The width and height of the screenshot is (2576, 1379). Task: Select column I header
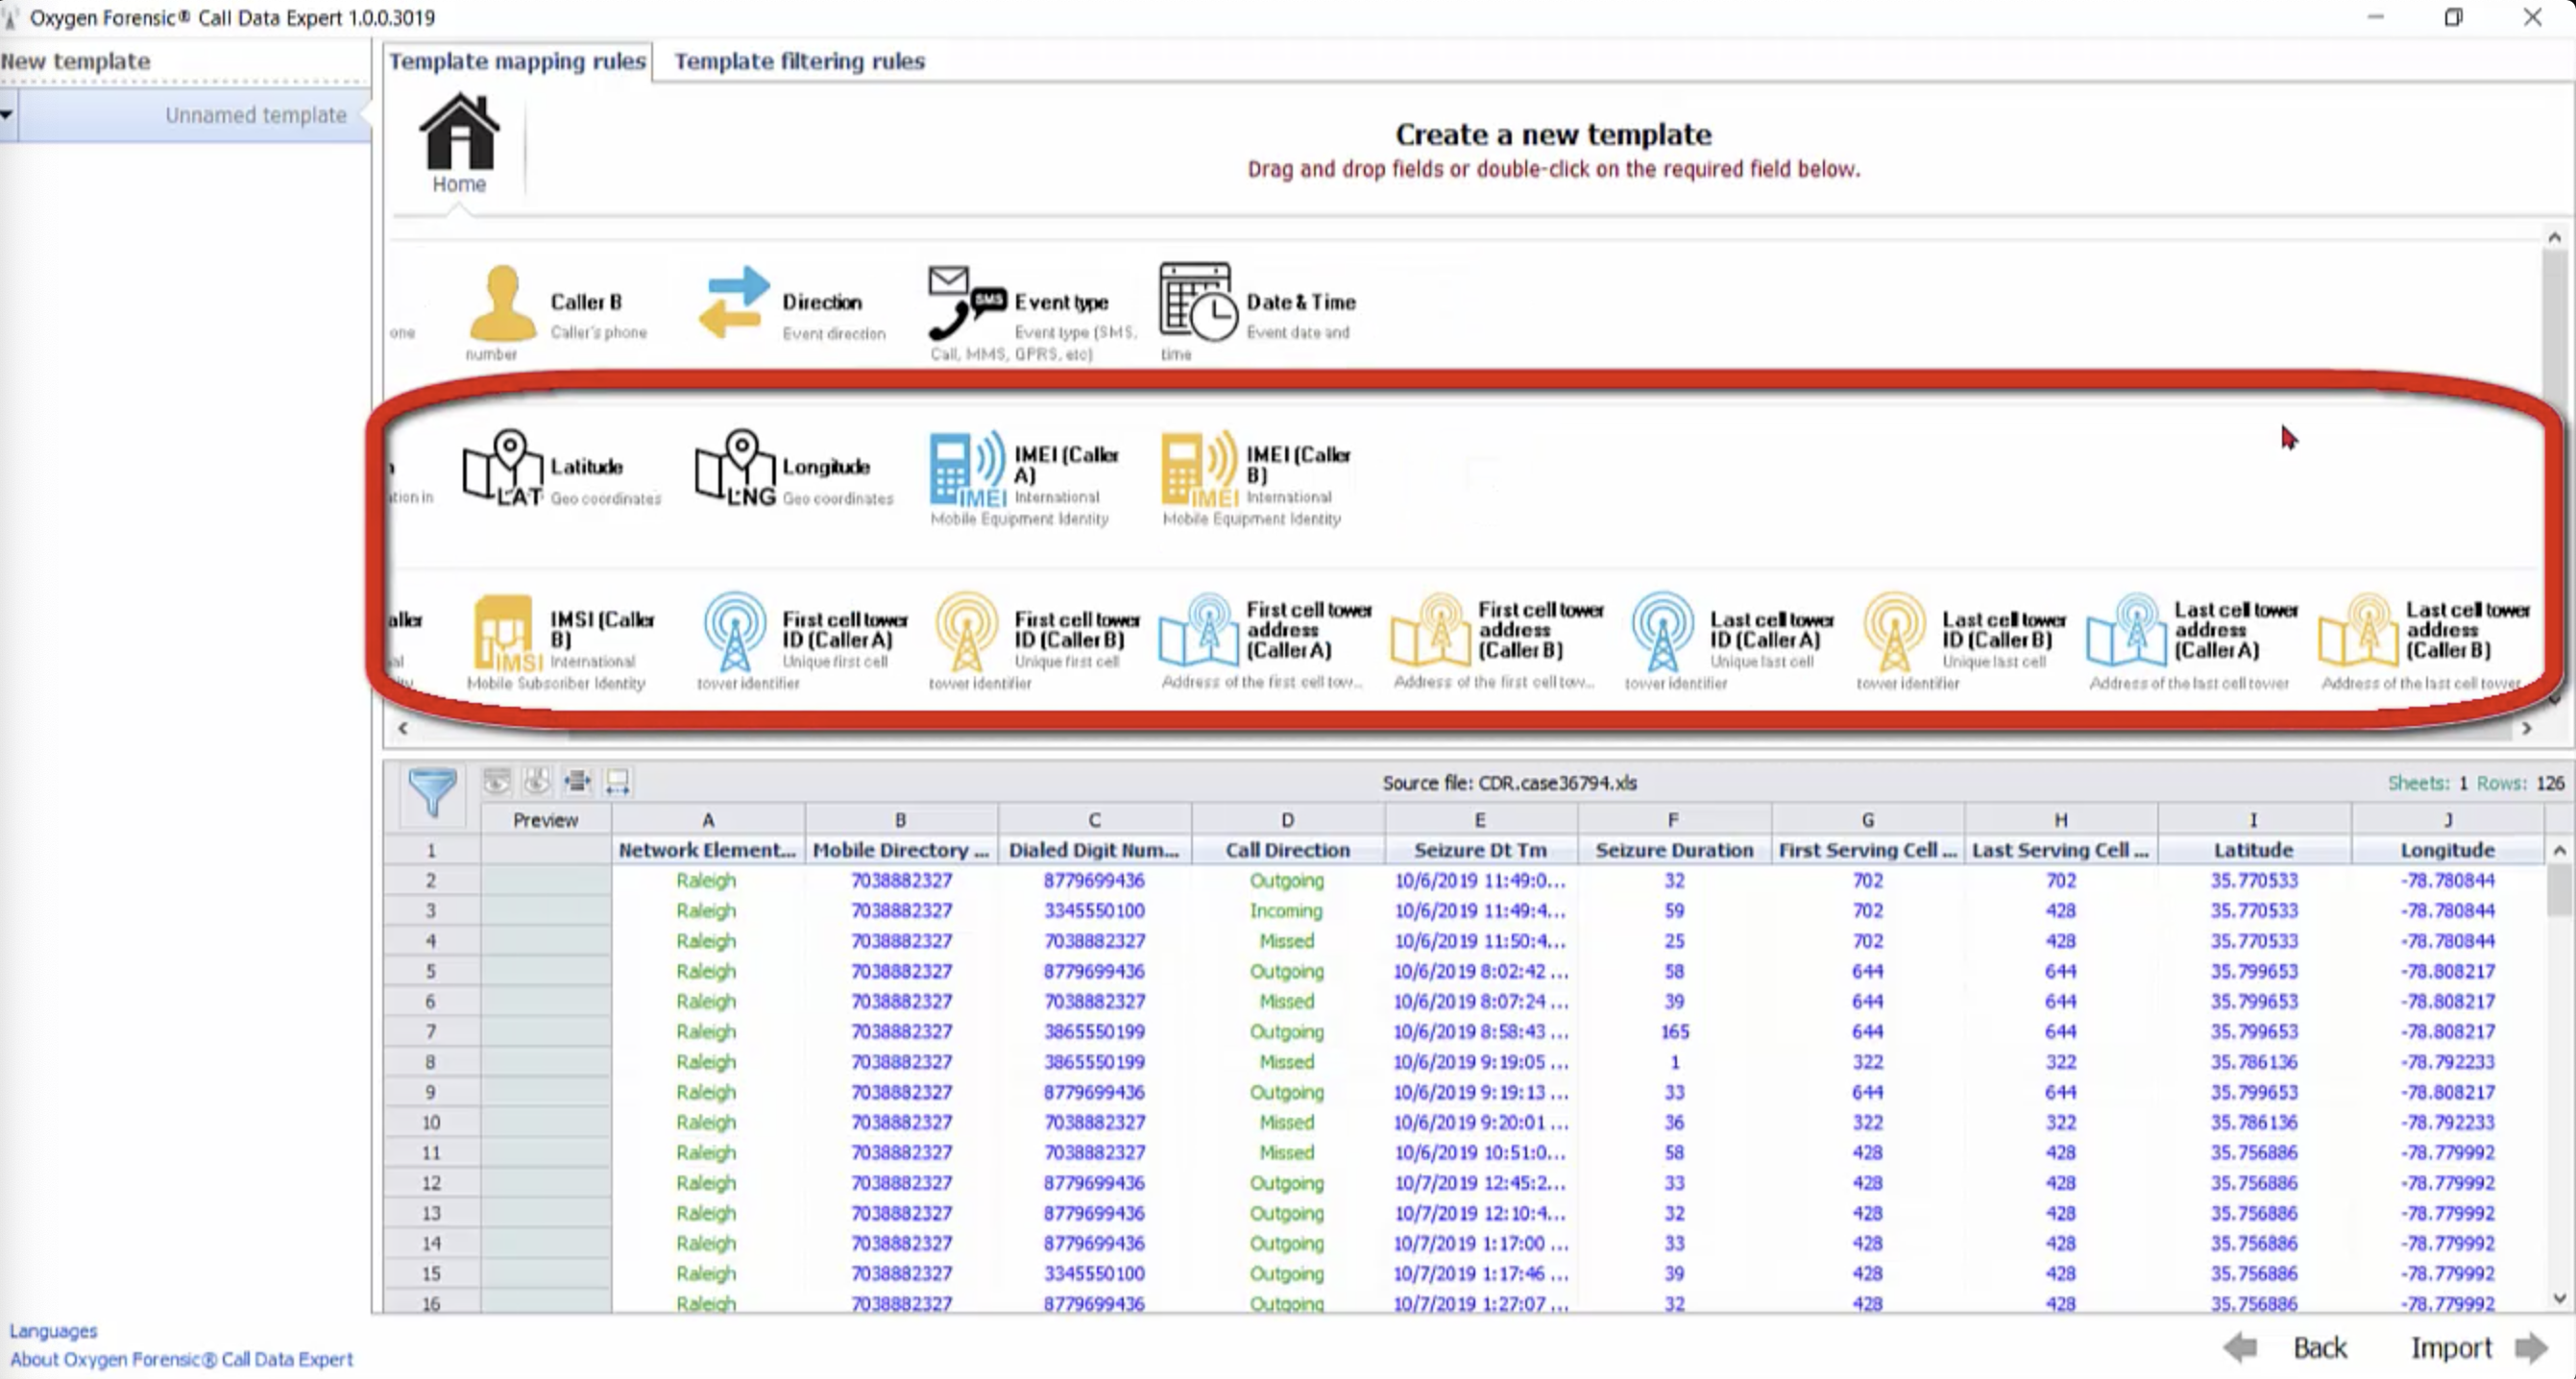click(x=2253, y=819)
